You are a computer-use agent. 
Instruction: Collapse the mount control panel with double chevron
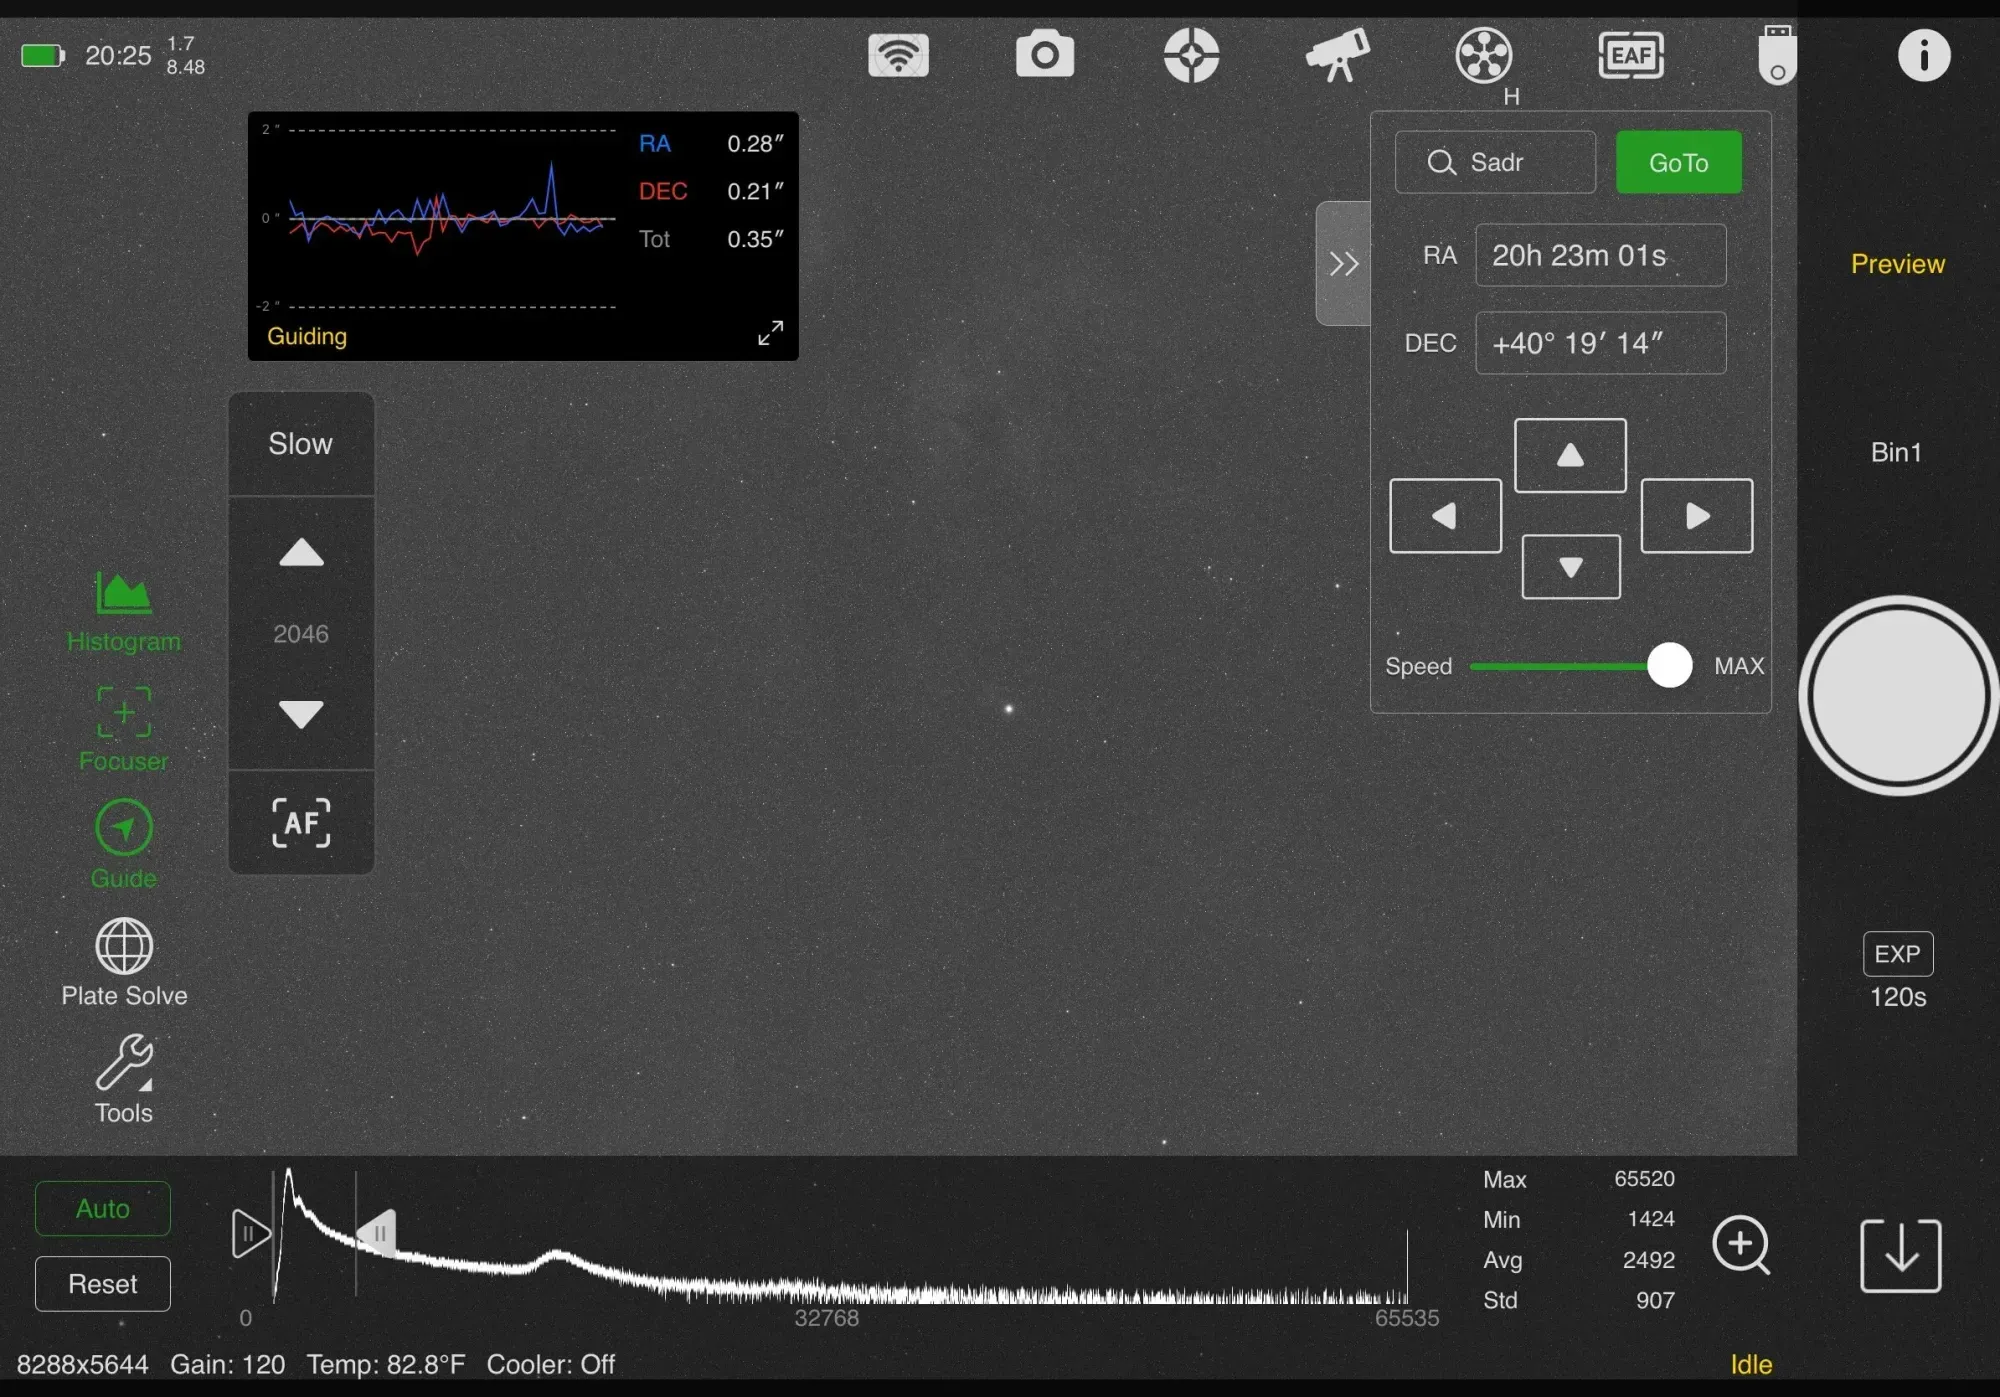coord(1343,264)
